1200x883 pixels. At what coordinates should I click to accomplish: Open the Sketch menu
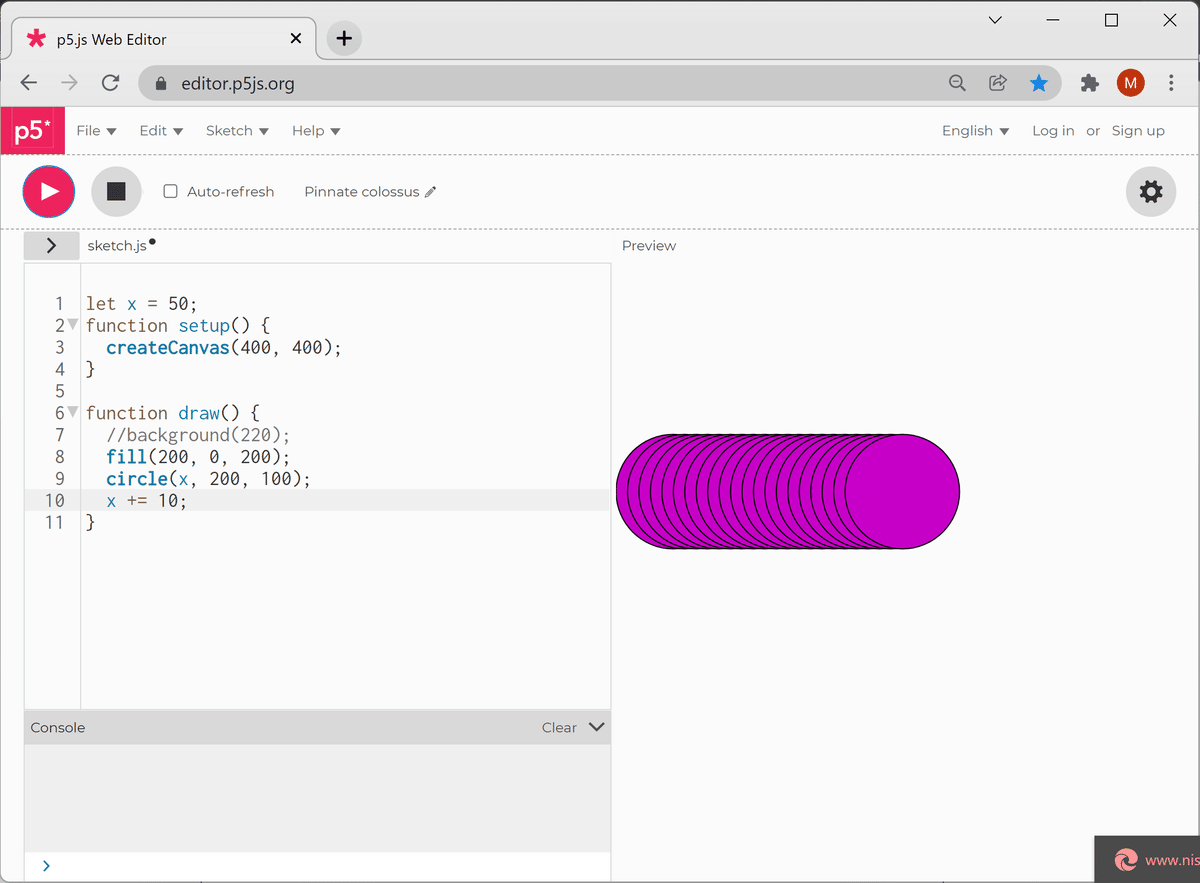pyautogui.click(x=237, y=131)
